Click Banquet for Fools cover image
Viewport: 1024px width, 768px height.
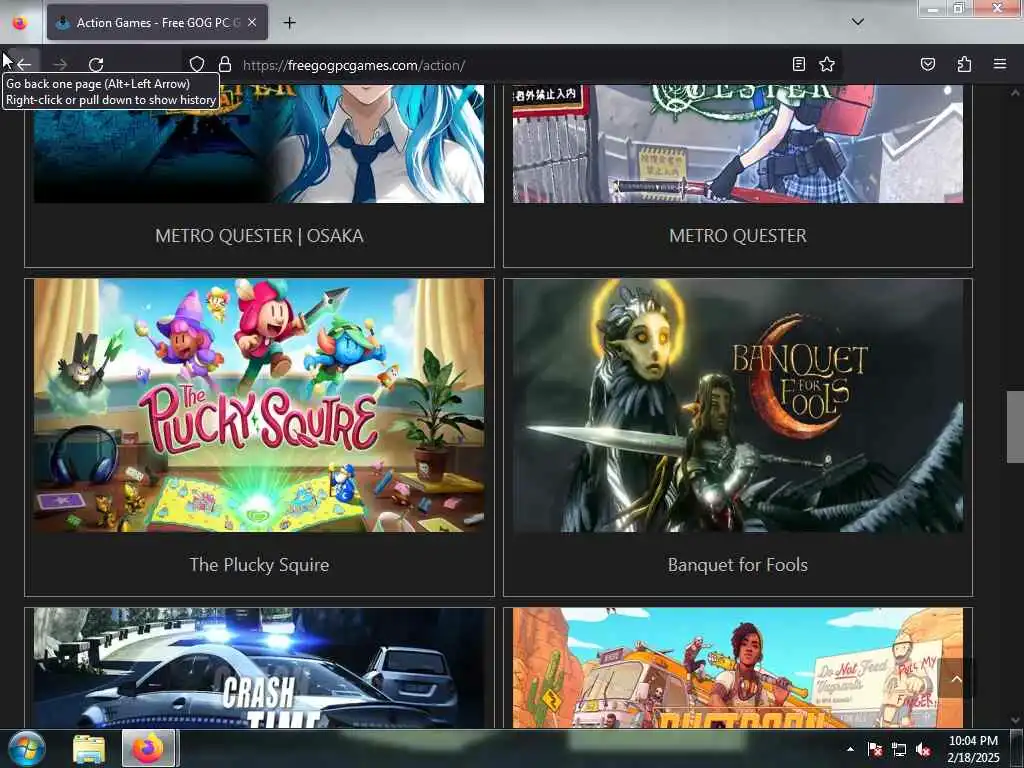[738, 406]
